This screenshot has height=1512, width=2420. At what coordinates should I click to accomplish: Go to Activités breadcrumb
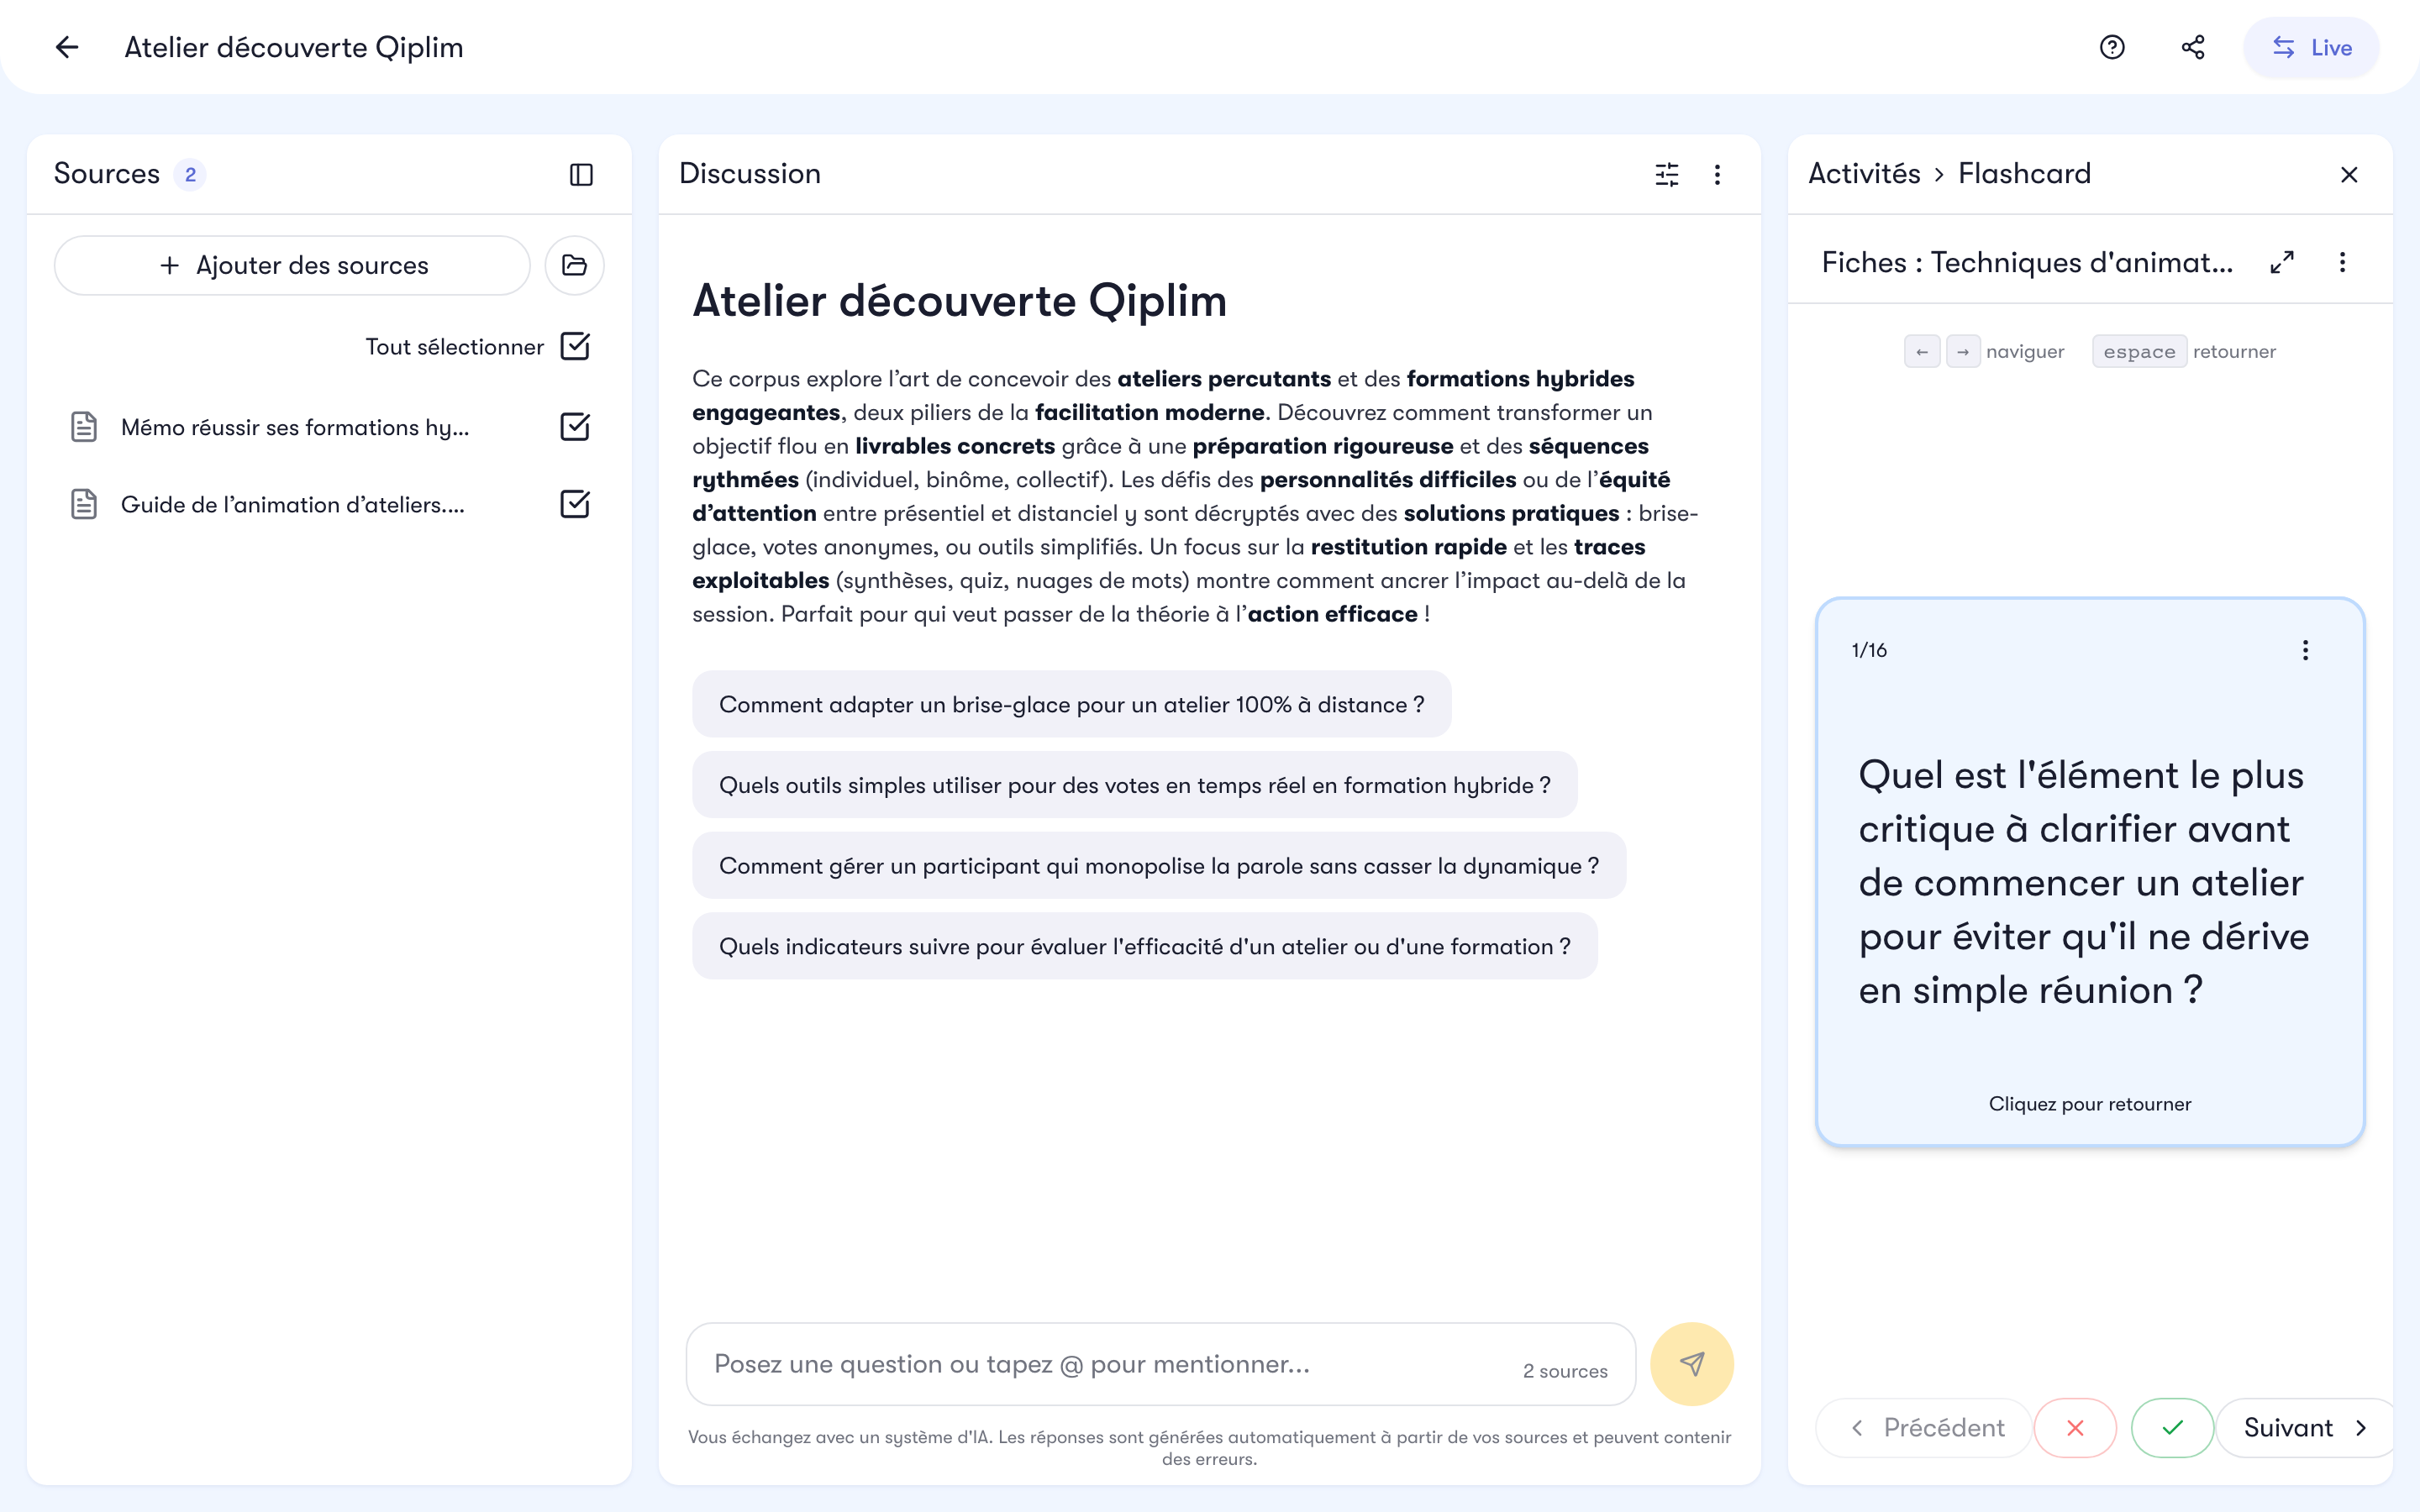pyautogui.click(x=1864, y=174)
